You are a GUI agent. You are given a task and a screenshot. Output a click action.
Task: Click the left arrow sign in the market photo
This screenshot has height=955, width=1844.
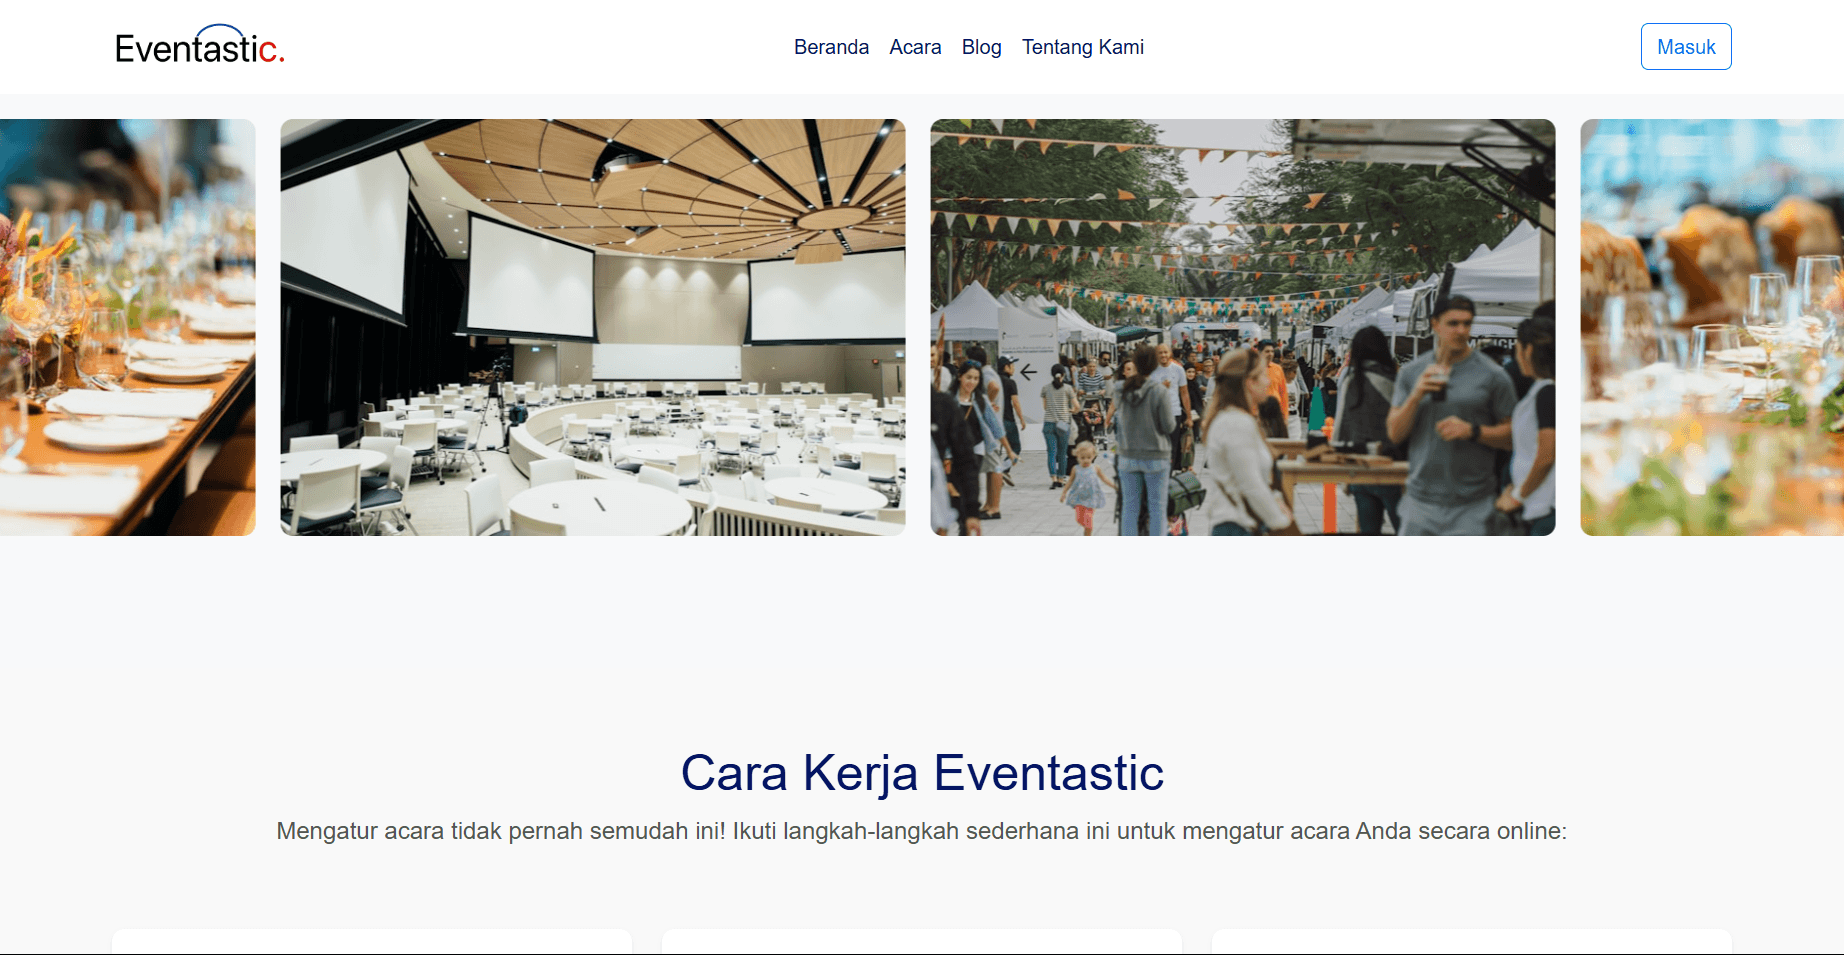click(x=1028, y=372)
